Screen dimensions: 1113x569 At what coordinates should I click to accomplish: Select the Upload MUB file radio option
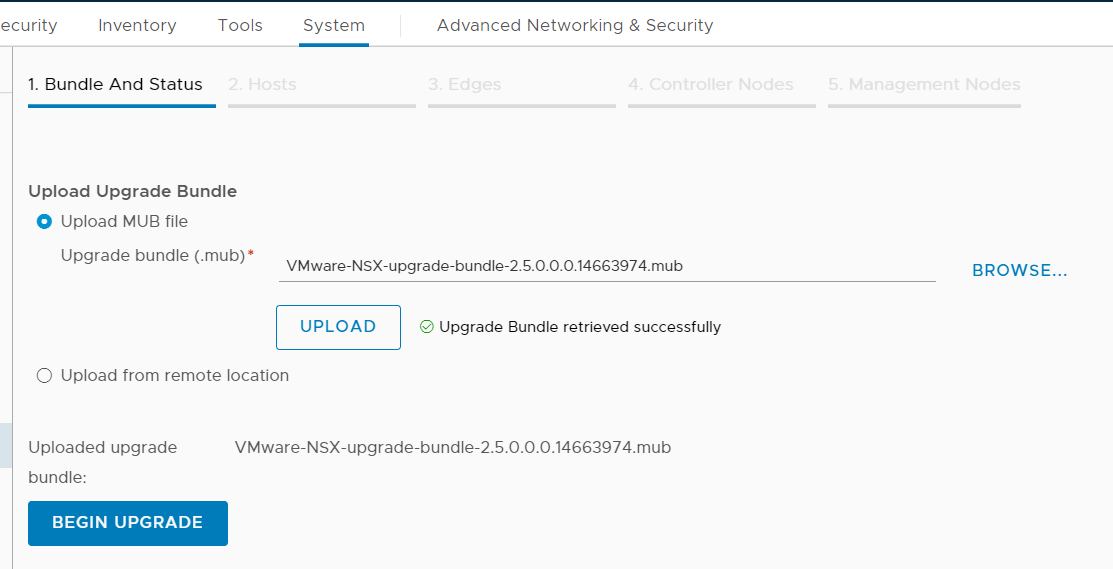(44, 222)
